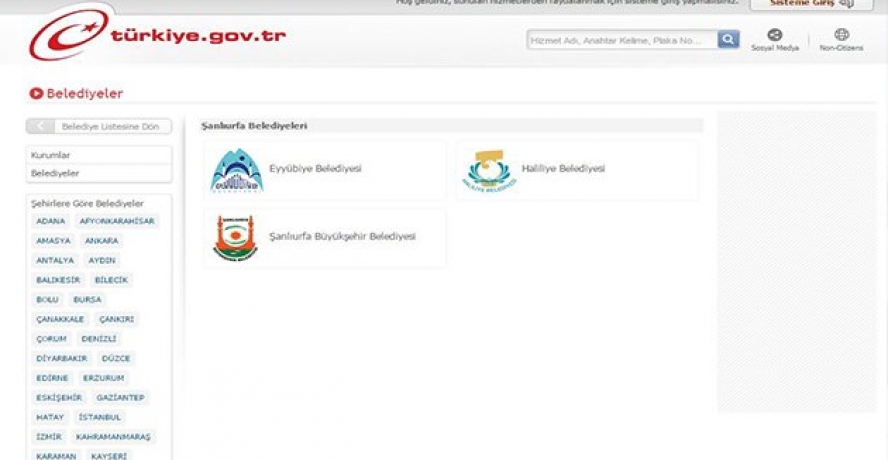The height and width of the screenshot is (460, 888).
Task: Click the Sisteme Giriş button
Action: 811,4
